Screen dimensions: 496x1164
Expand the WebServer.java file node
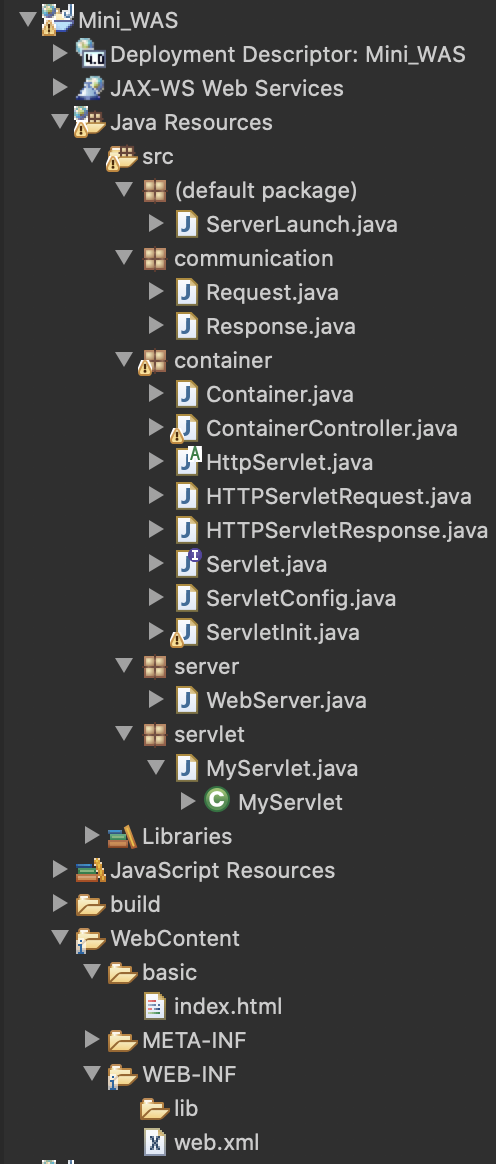click(x=156, y=699)
